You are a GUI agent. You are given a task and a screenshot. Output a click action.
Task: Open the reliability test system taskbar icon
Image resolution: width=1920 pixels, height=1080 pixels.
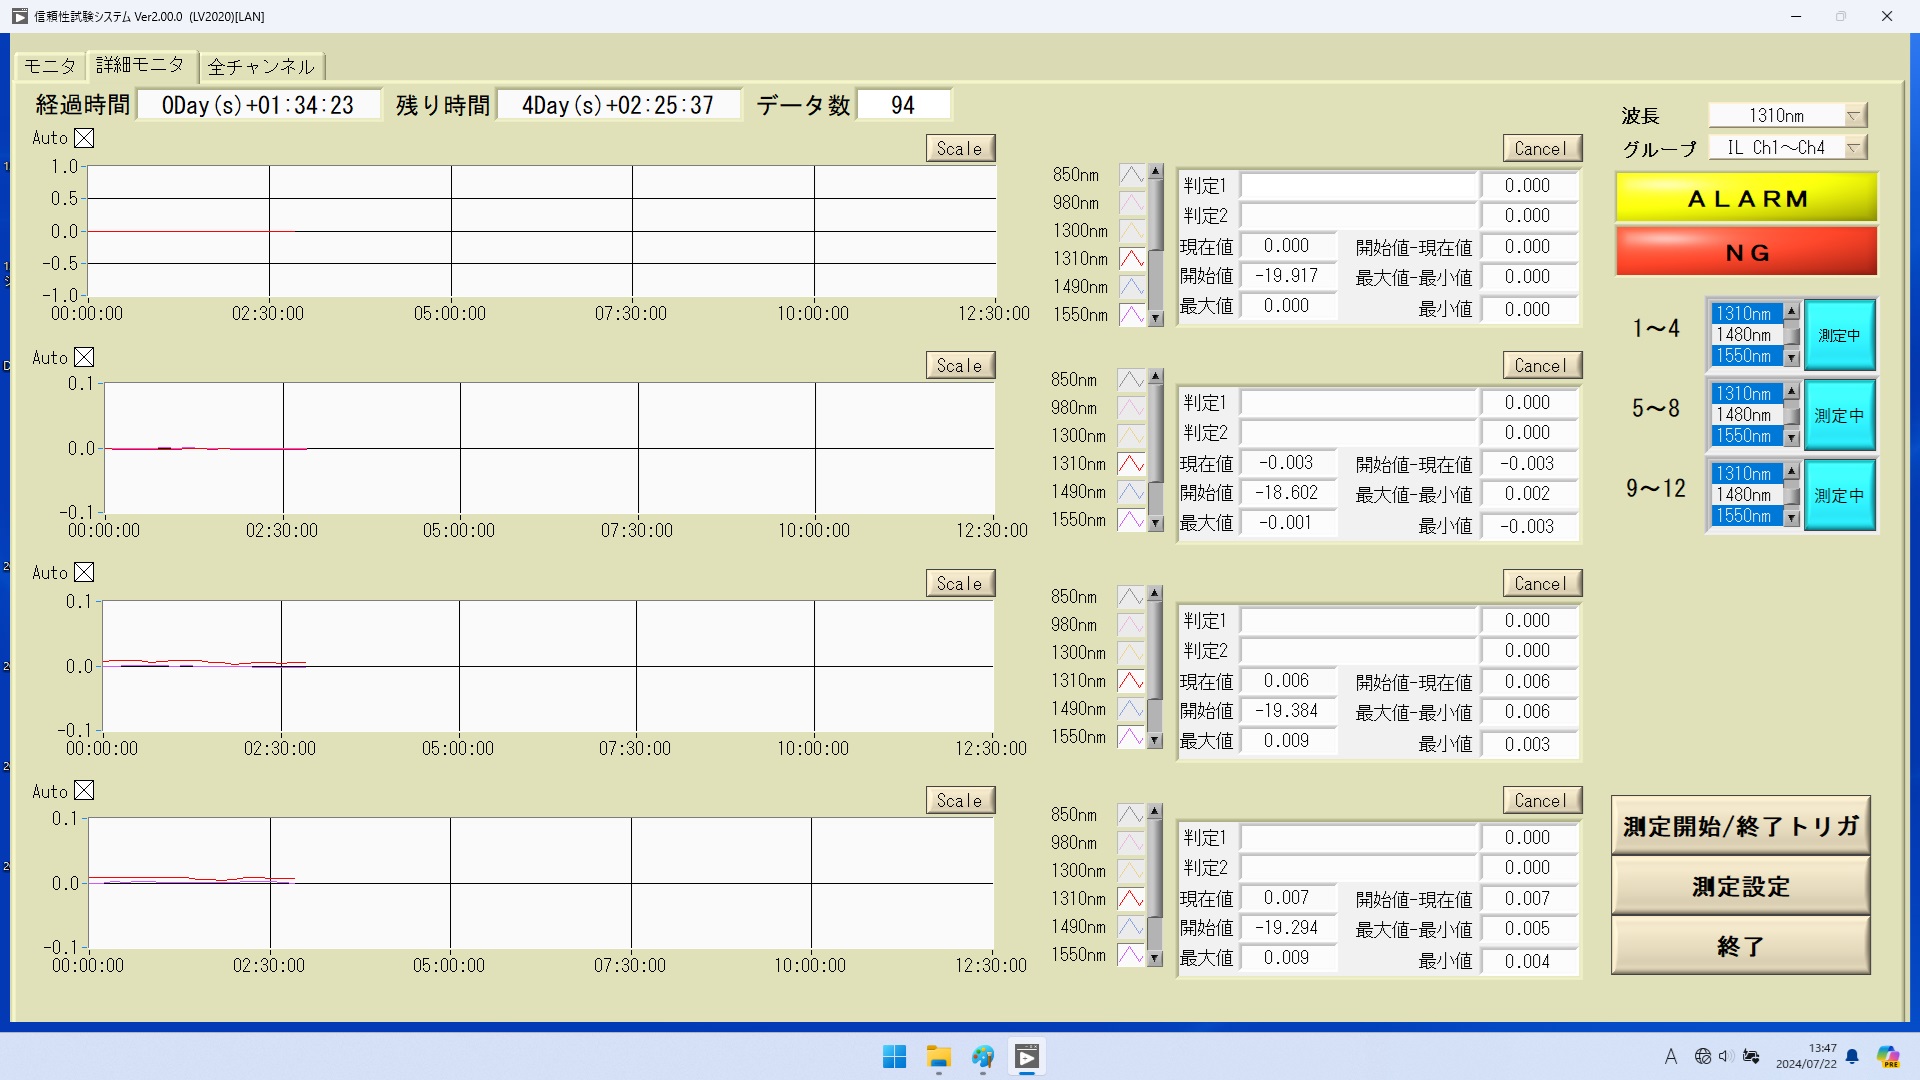[1027, 1057]
